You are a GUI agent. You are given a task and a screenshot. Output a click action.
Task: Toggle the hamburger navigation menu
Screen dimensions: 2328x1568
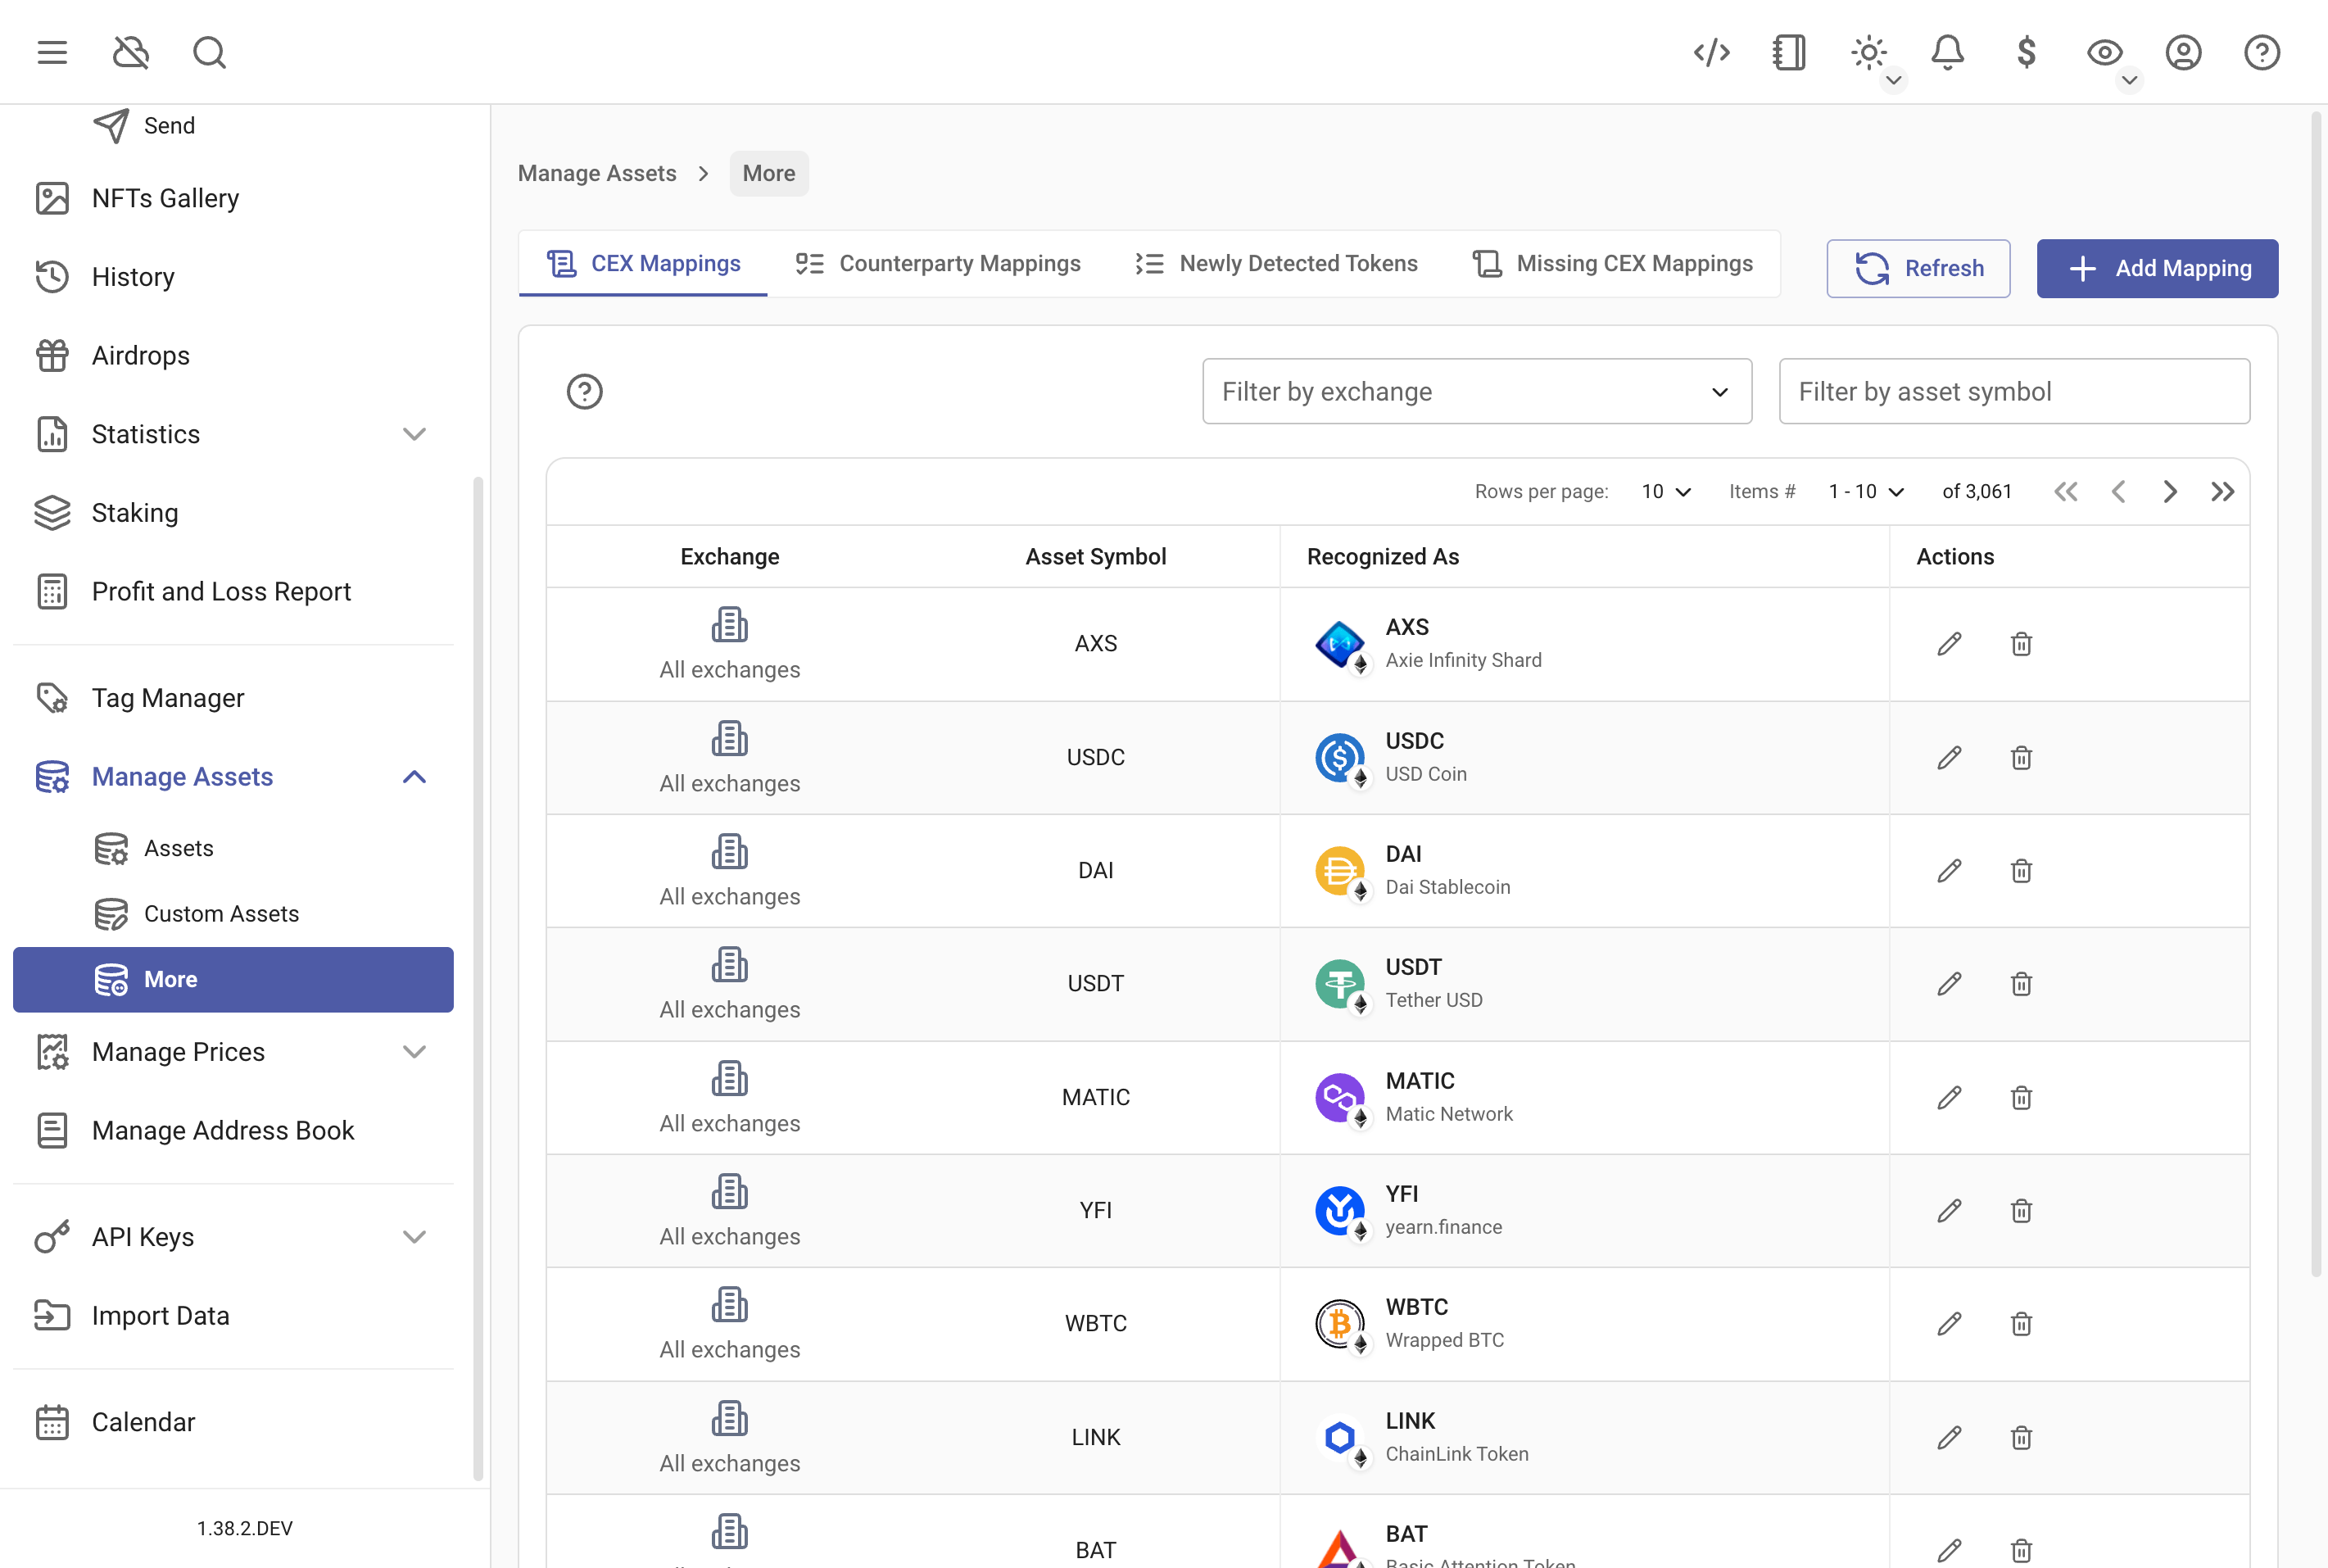[52, 52]
